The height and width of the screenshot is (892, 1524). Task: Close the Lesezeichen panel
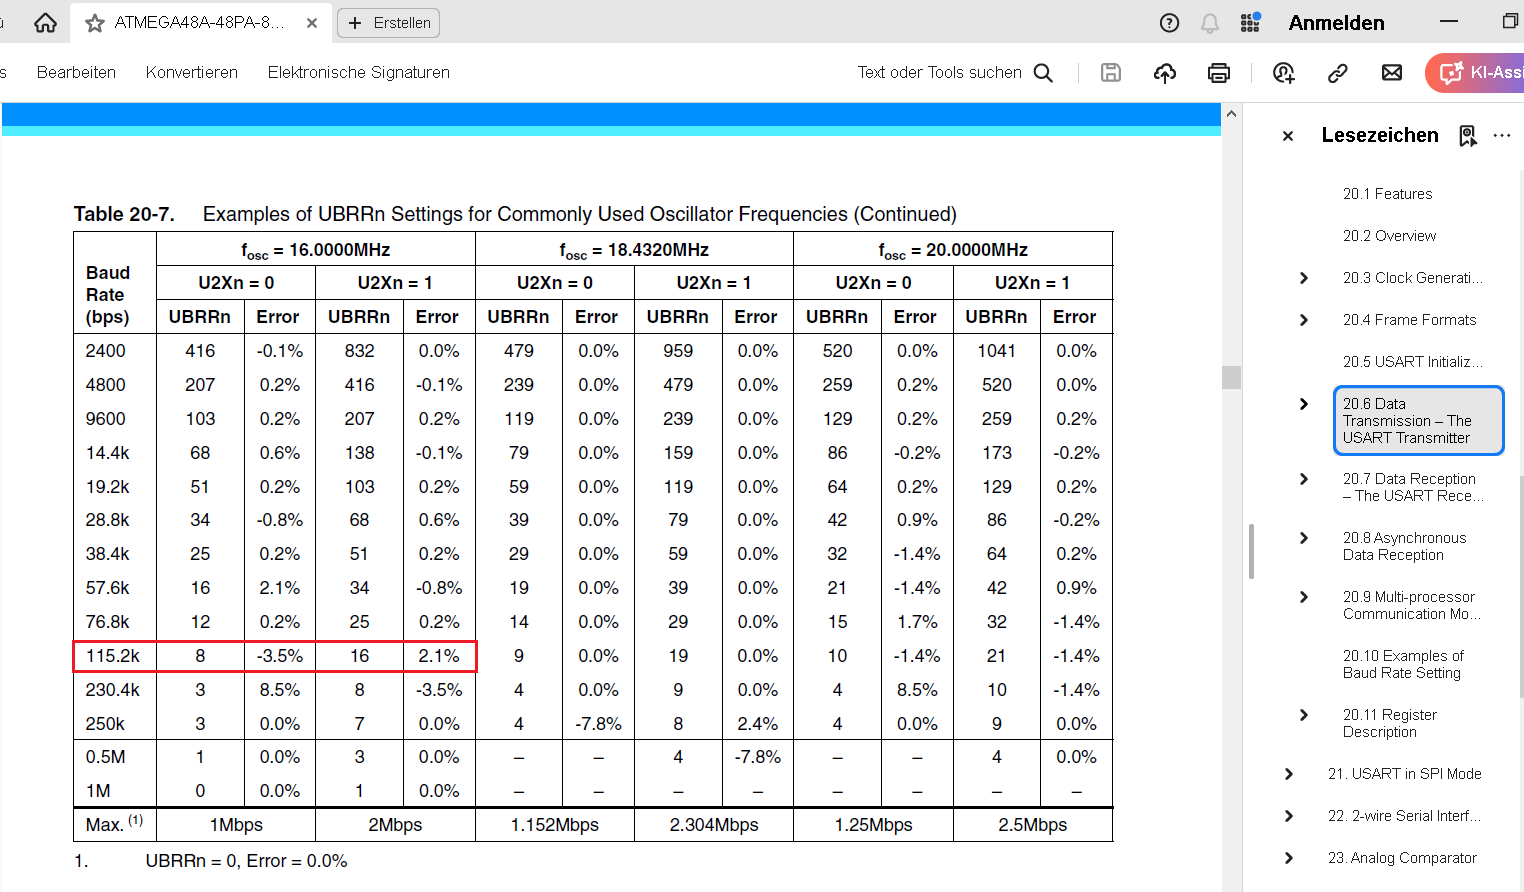(1288, 136)
